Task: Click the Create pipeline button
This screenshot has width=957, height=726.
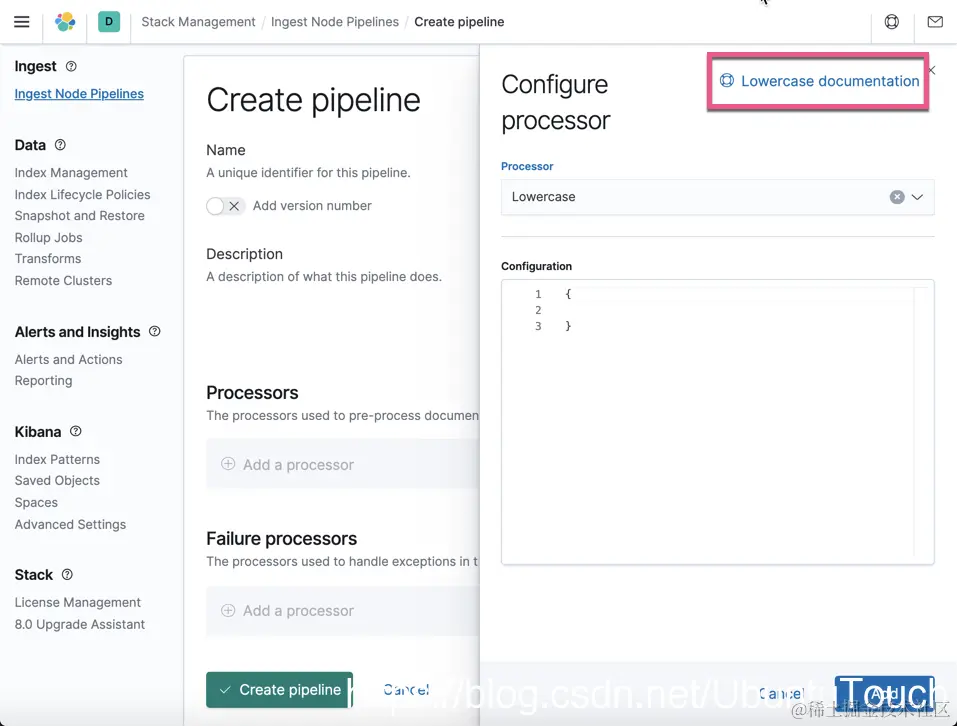Action: click(x=280, y=690)
